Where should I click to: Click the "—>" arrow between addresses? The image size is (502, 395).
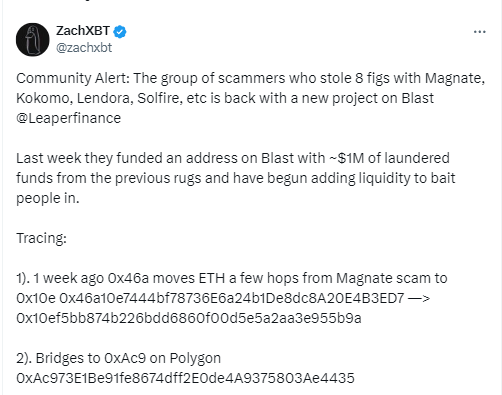pos(419,298)
